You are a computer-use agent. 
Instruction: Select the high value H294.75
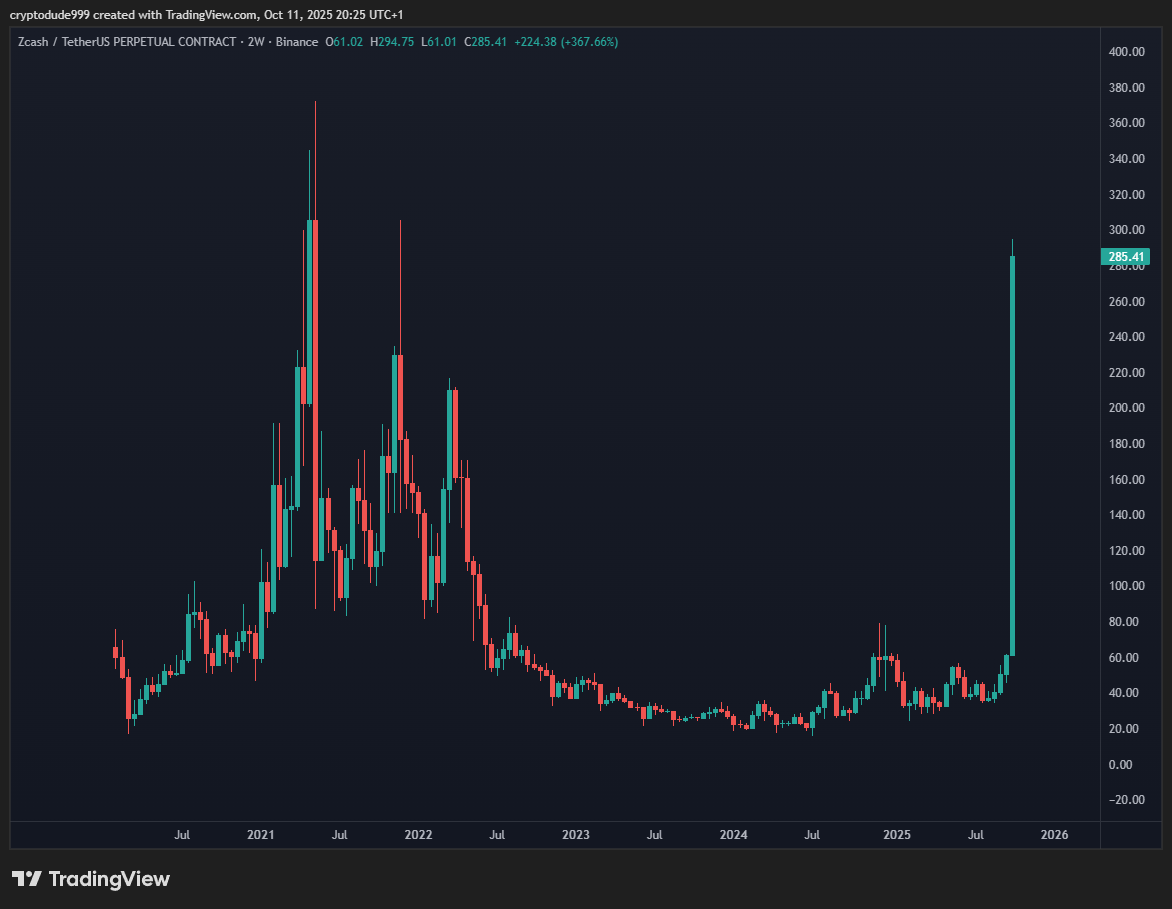(393, 42)
